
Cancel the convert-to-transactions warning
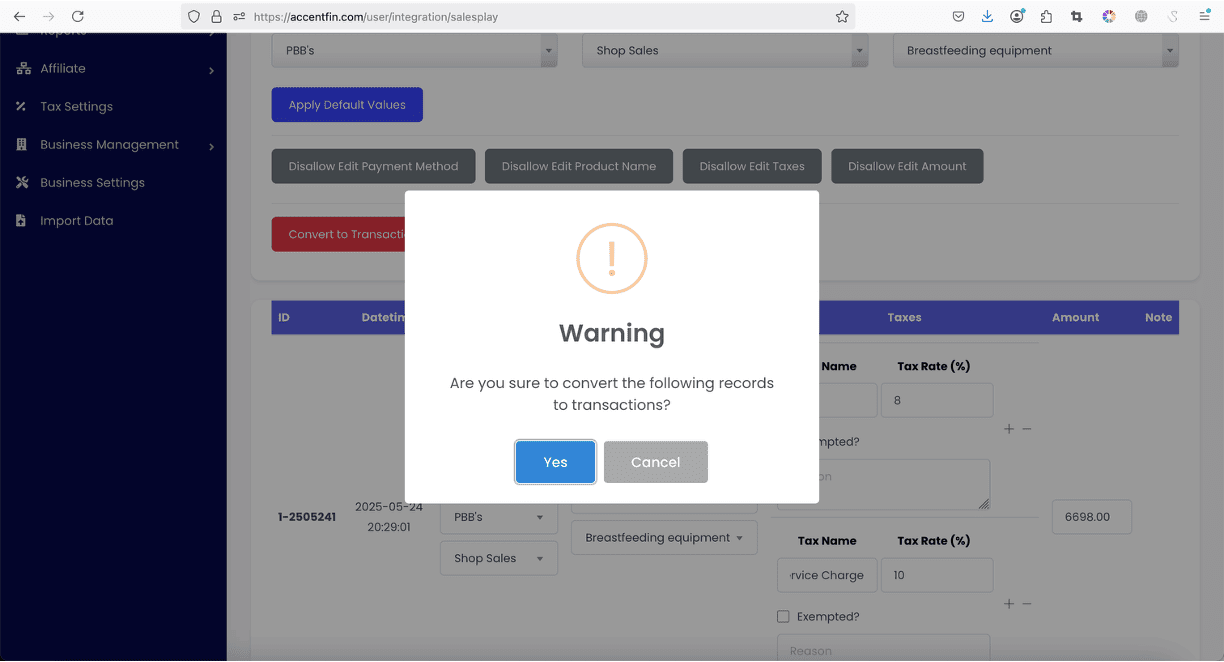click(655, 462)
